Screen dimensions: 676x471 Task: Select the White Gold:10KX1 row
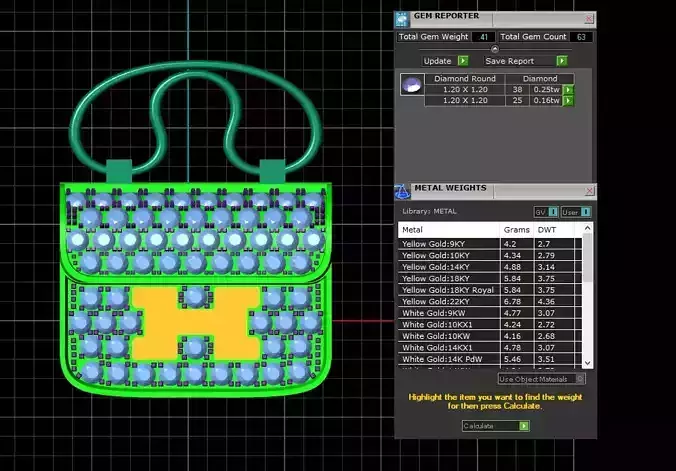(x=490, y=324)
